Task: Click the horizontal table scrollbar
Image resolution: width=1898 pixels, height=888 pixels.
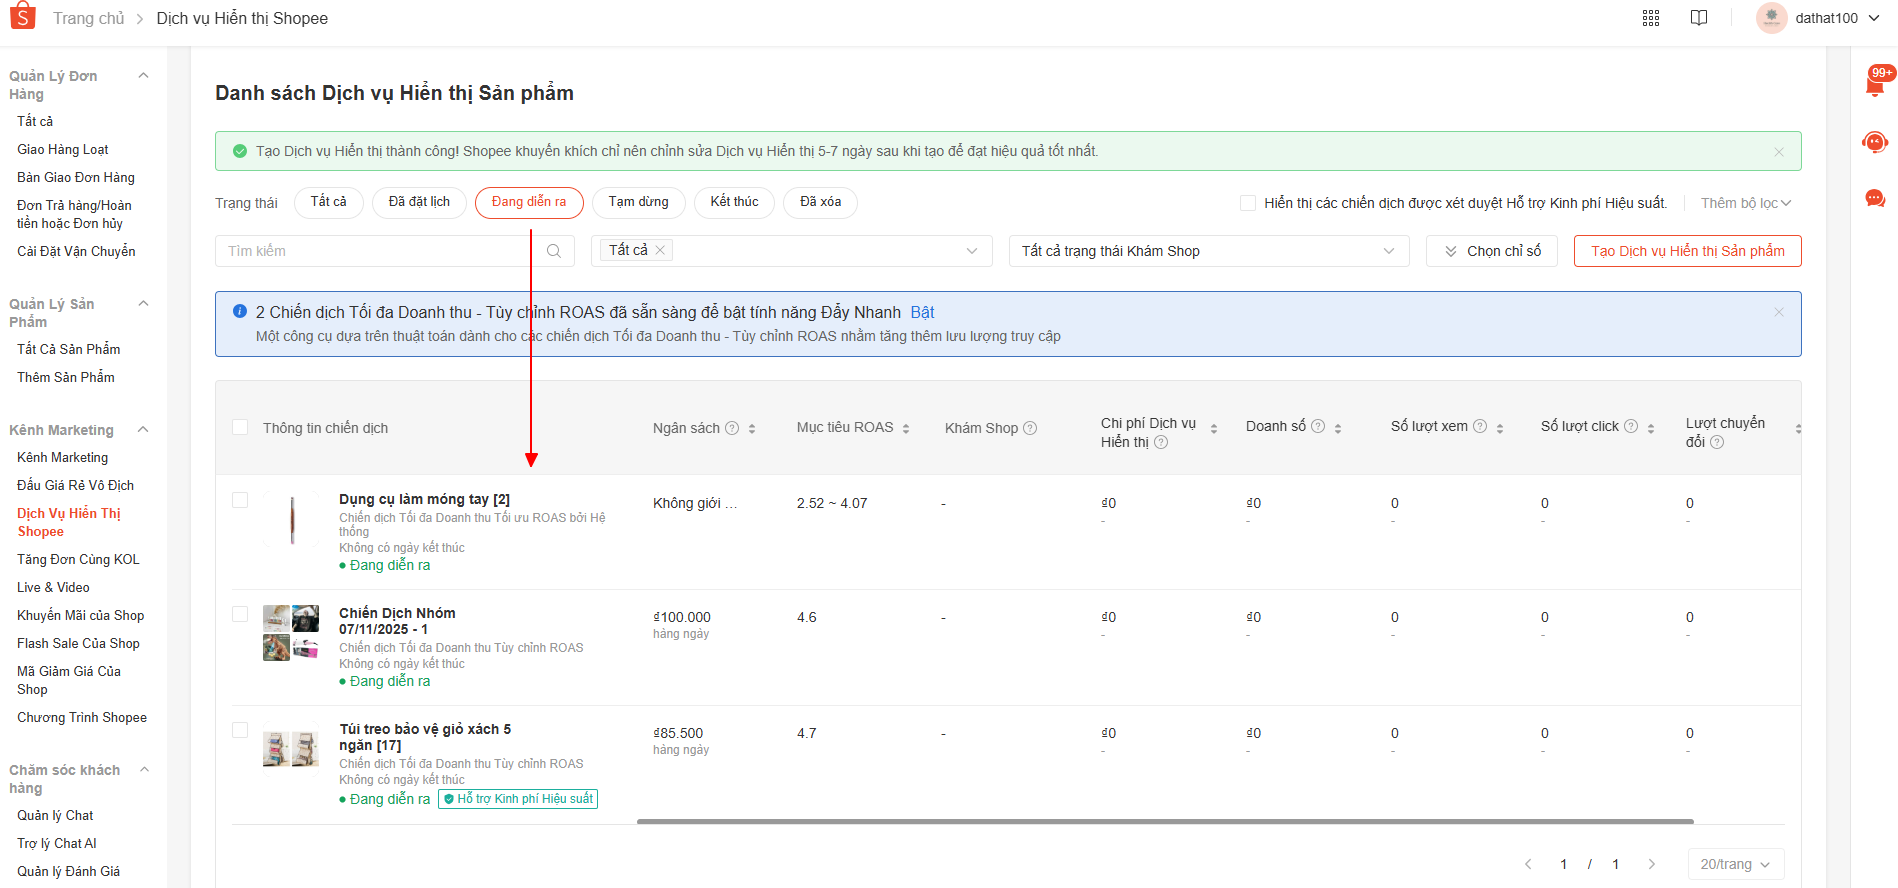Action: click(1165, 821)
